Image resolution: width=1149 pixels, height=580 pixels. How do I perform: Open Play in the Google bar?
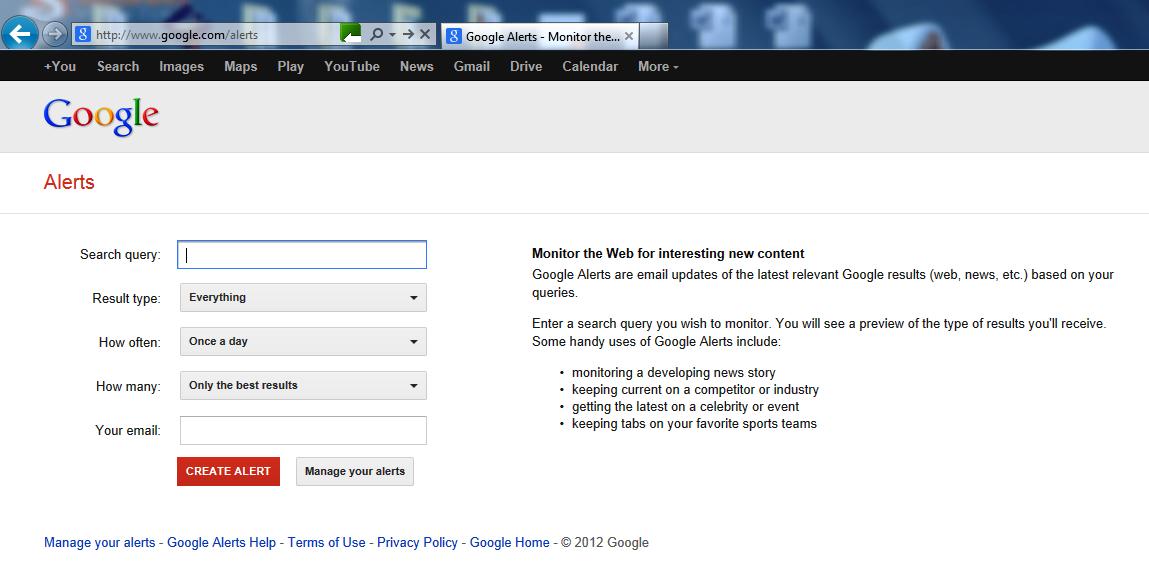tap(290, 67)
